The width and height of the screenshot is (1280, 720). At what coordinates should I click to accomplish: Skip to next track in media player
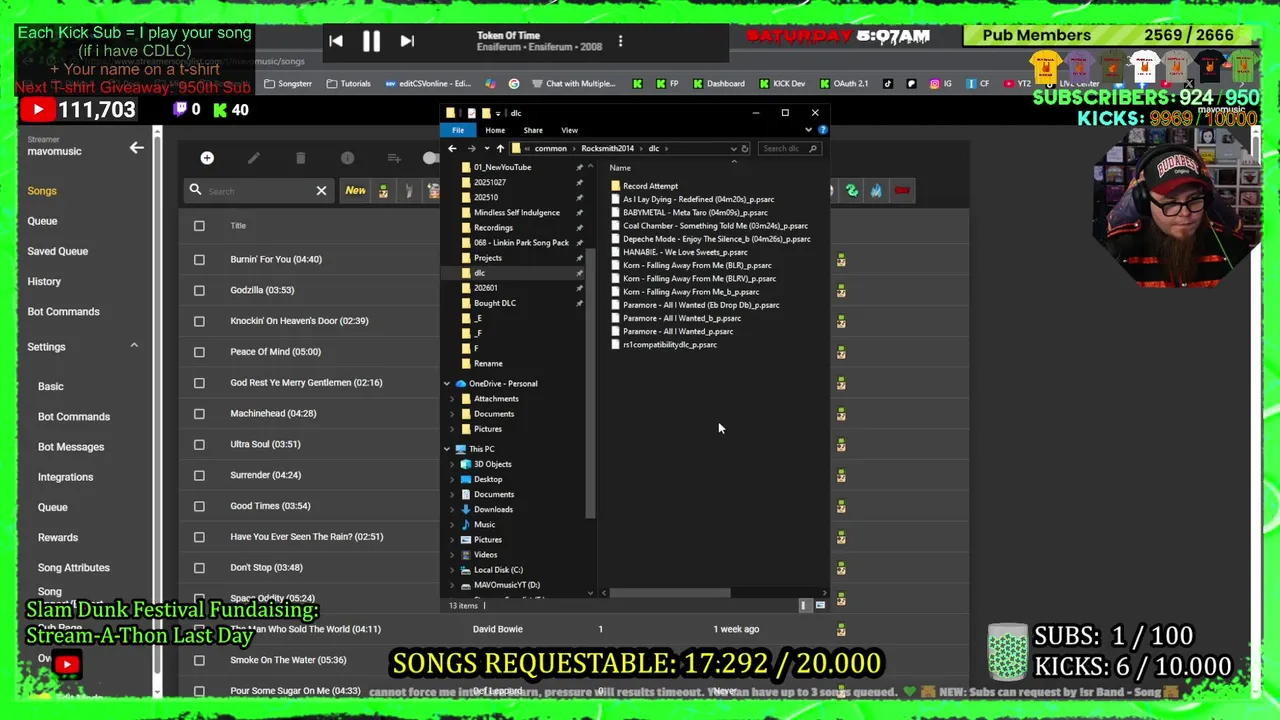[407, 41]
